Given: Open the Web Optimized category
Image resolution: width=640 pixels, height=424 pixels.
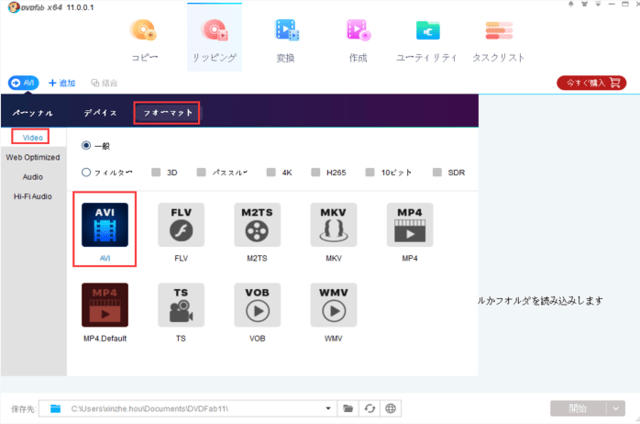Looking at the screenshot, I should click(33, 157).
